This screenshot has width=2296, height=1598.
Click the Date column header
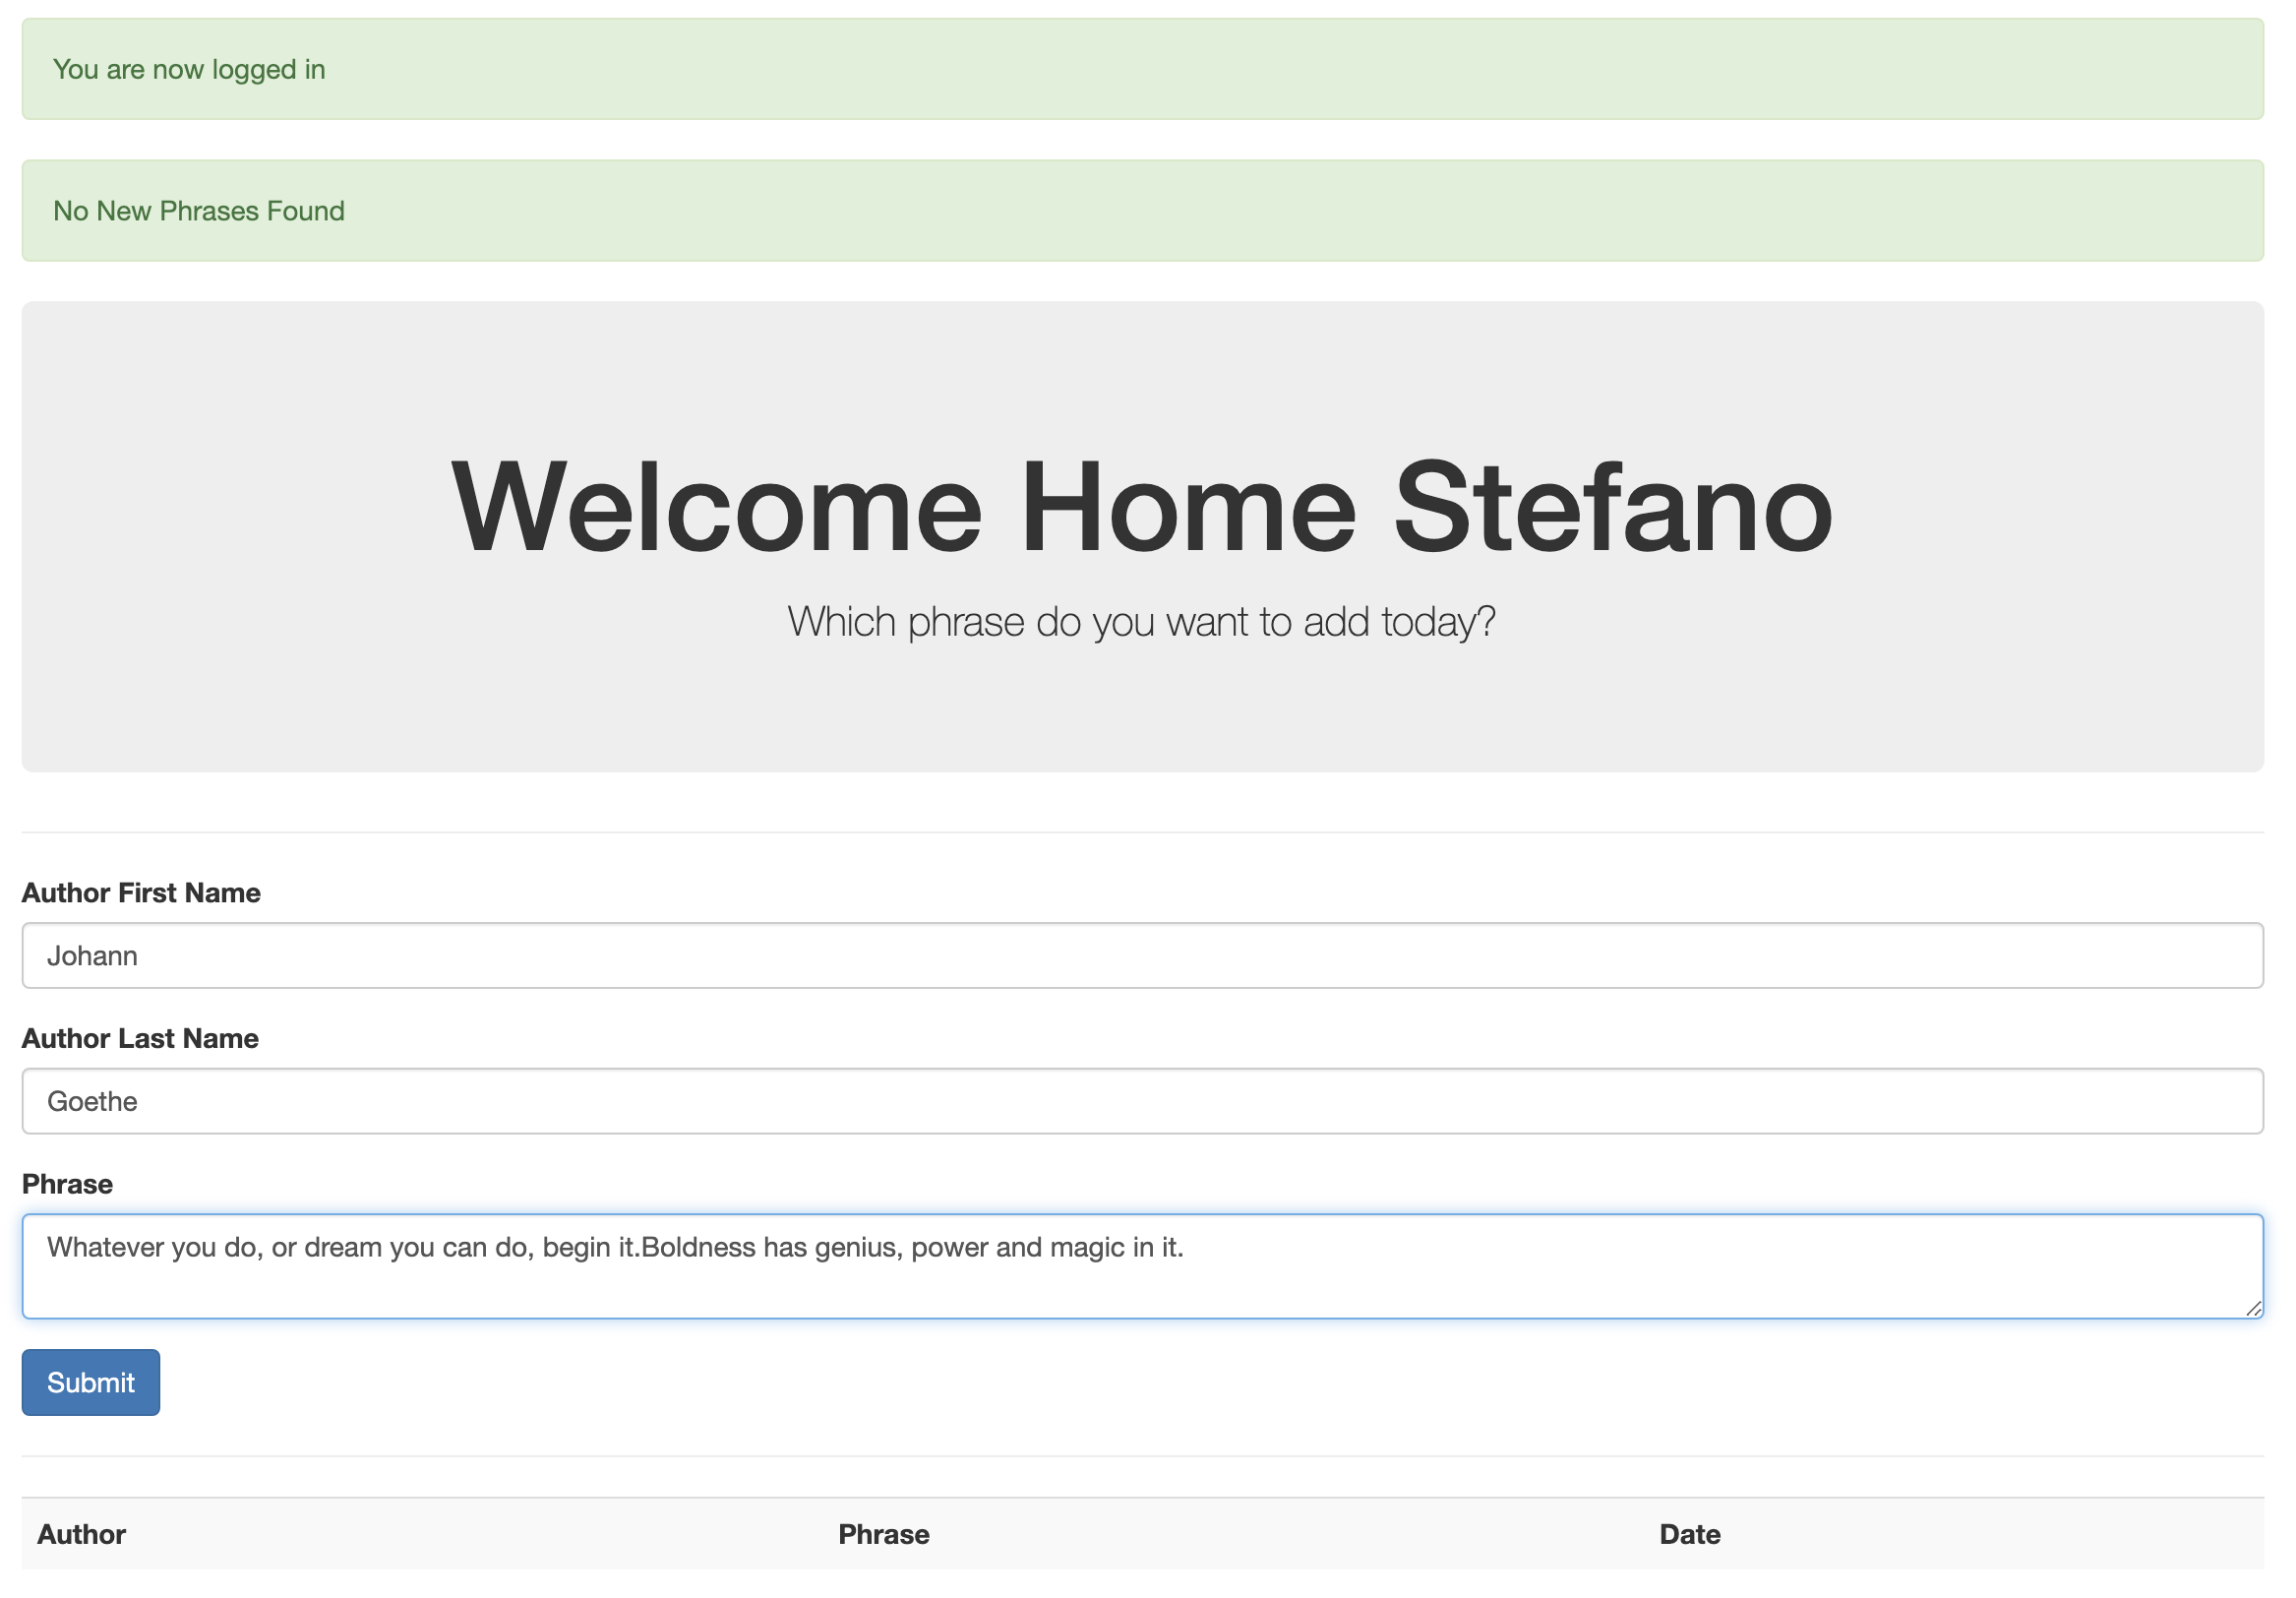click(x=1690, y=1534)
